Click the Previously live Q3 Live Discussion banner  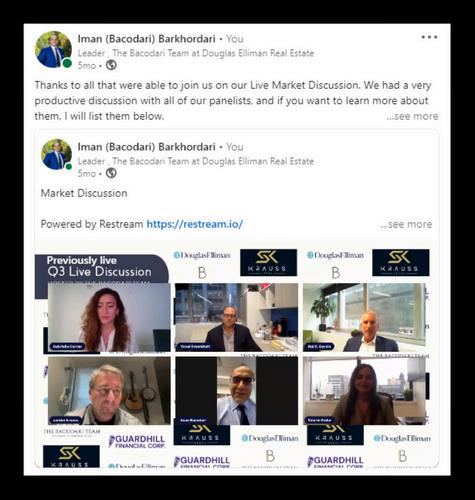coord(101,268)
